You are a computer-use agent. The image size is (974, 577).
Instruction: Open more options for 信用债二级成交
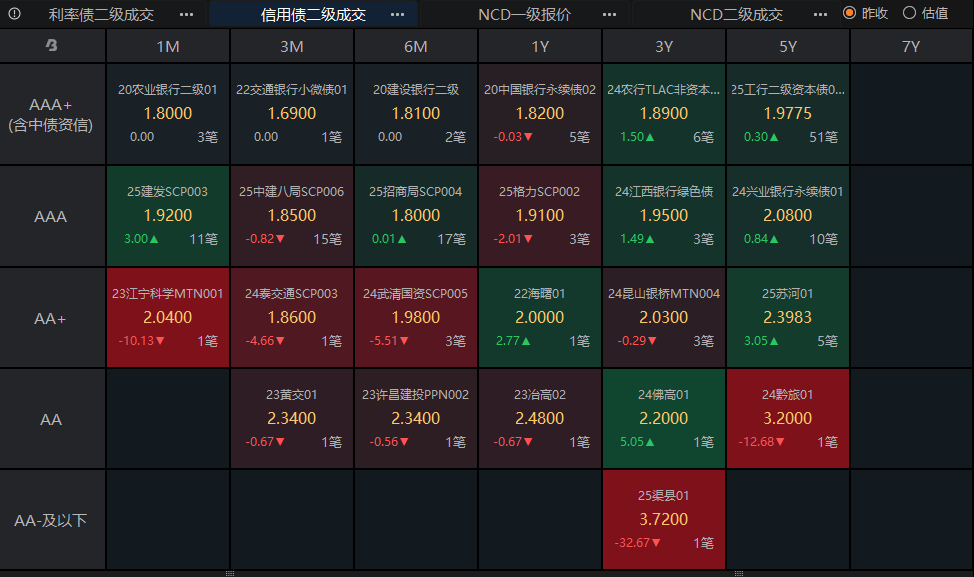(398, 14)
